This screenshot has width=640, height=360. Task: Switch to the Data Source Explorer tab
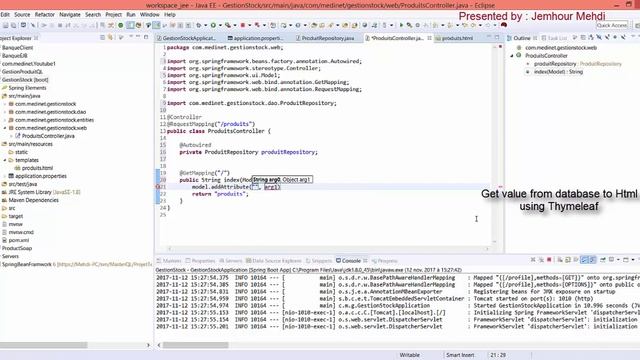point(273,260)
